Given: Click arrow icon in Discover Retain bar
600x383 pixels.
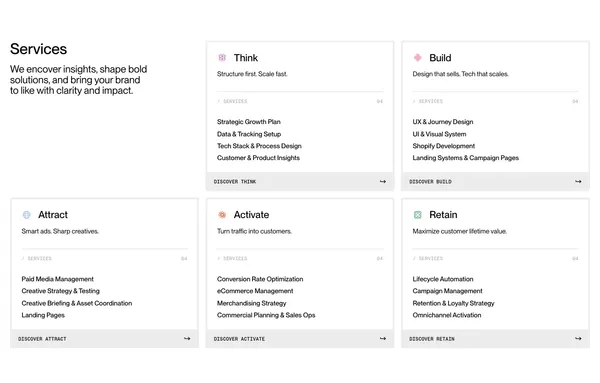Looking at the screenshot, I should [578, 339].
